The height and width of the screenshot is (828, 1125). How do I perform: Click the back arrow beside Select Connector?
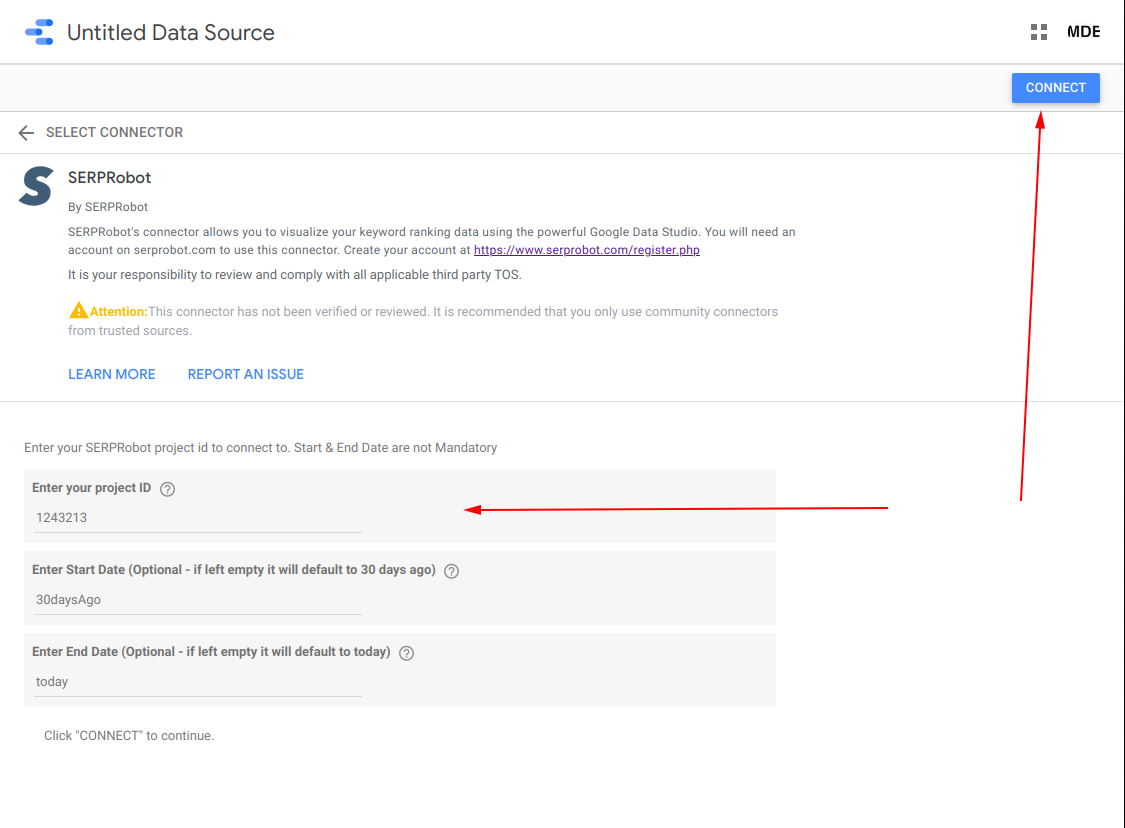tap(27, 133)
